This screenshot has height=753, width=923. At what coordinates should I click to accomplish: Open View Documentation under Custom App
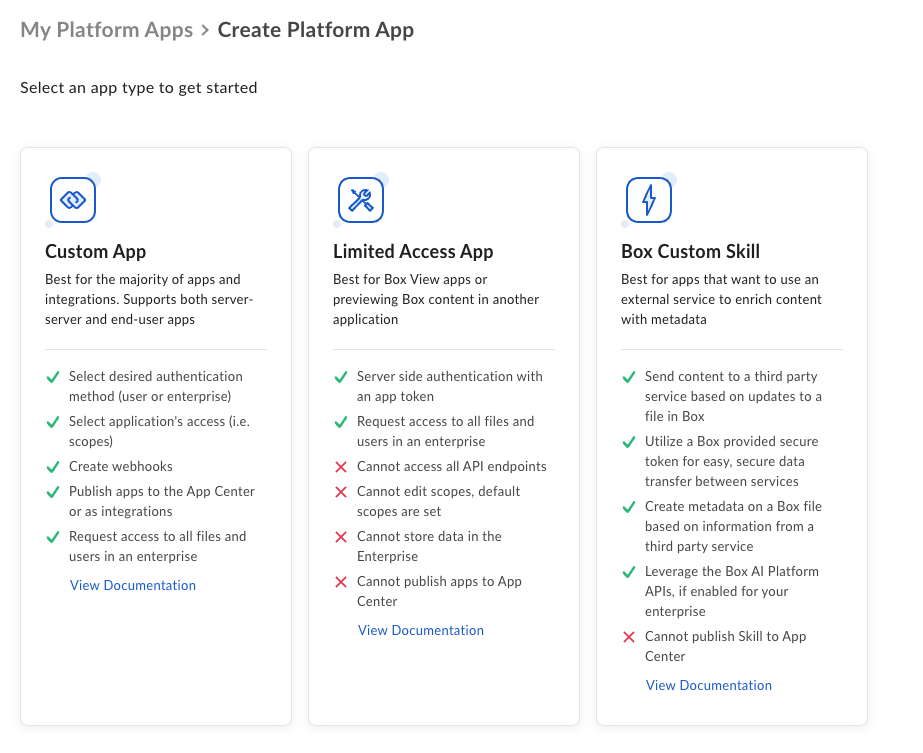133,585
